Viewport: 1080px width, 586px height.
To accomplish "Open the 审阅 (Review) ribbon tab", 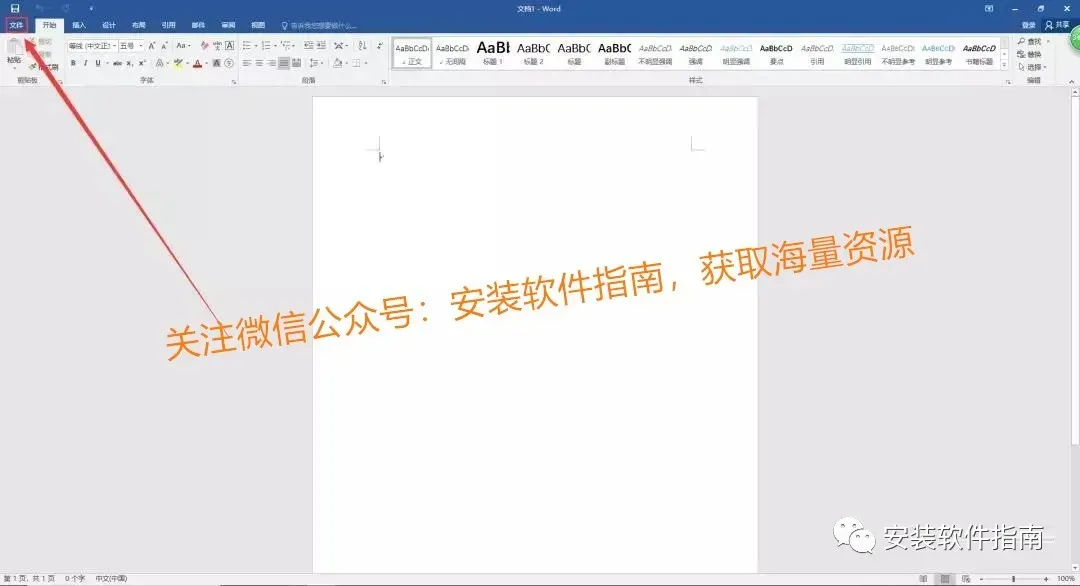I will click(228, 25).
